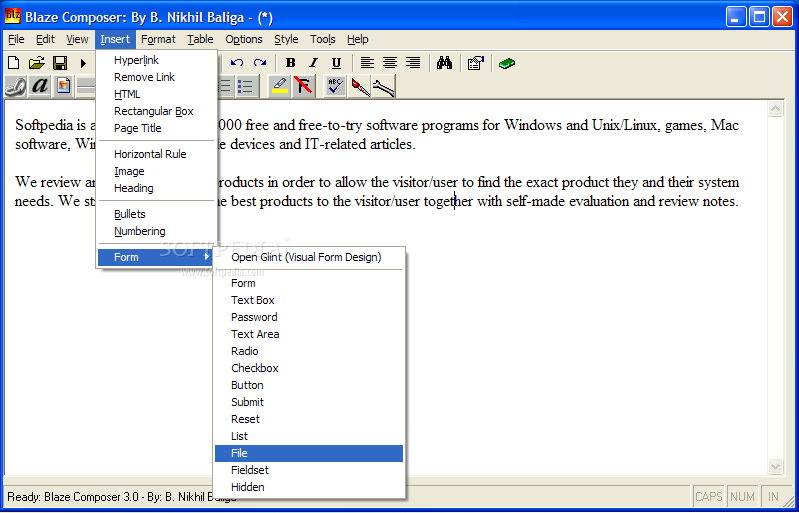Select Form in the Form submenu

[309, 283]
